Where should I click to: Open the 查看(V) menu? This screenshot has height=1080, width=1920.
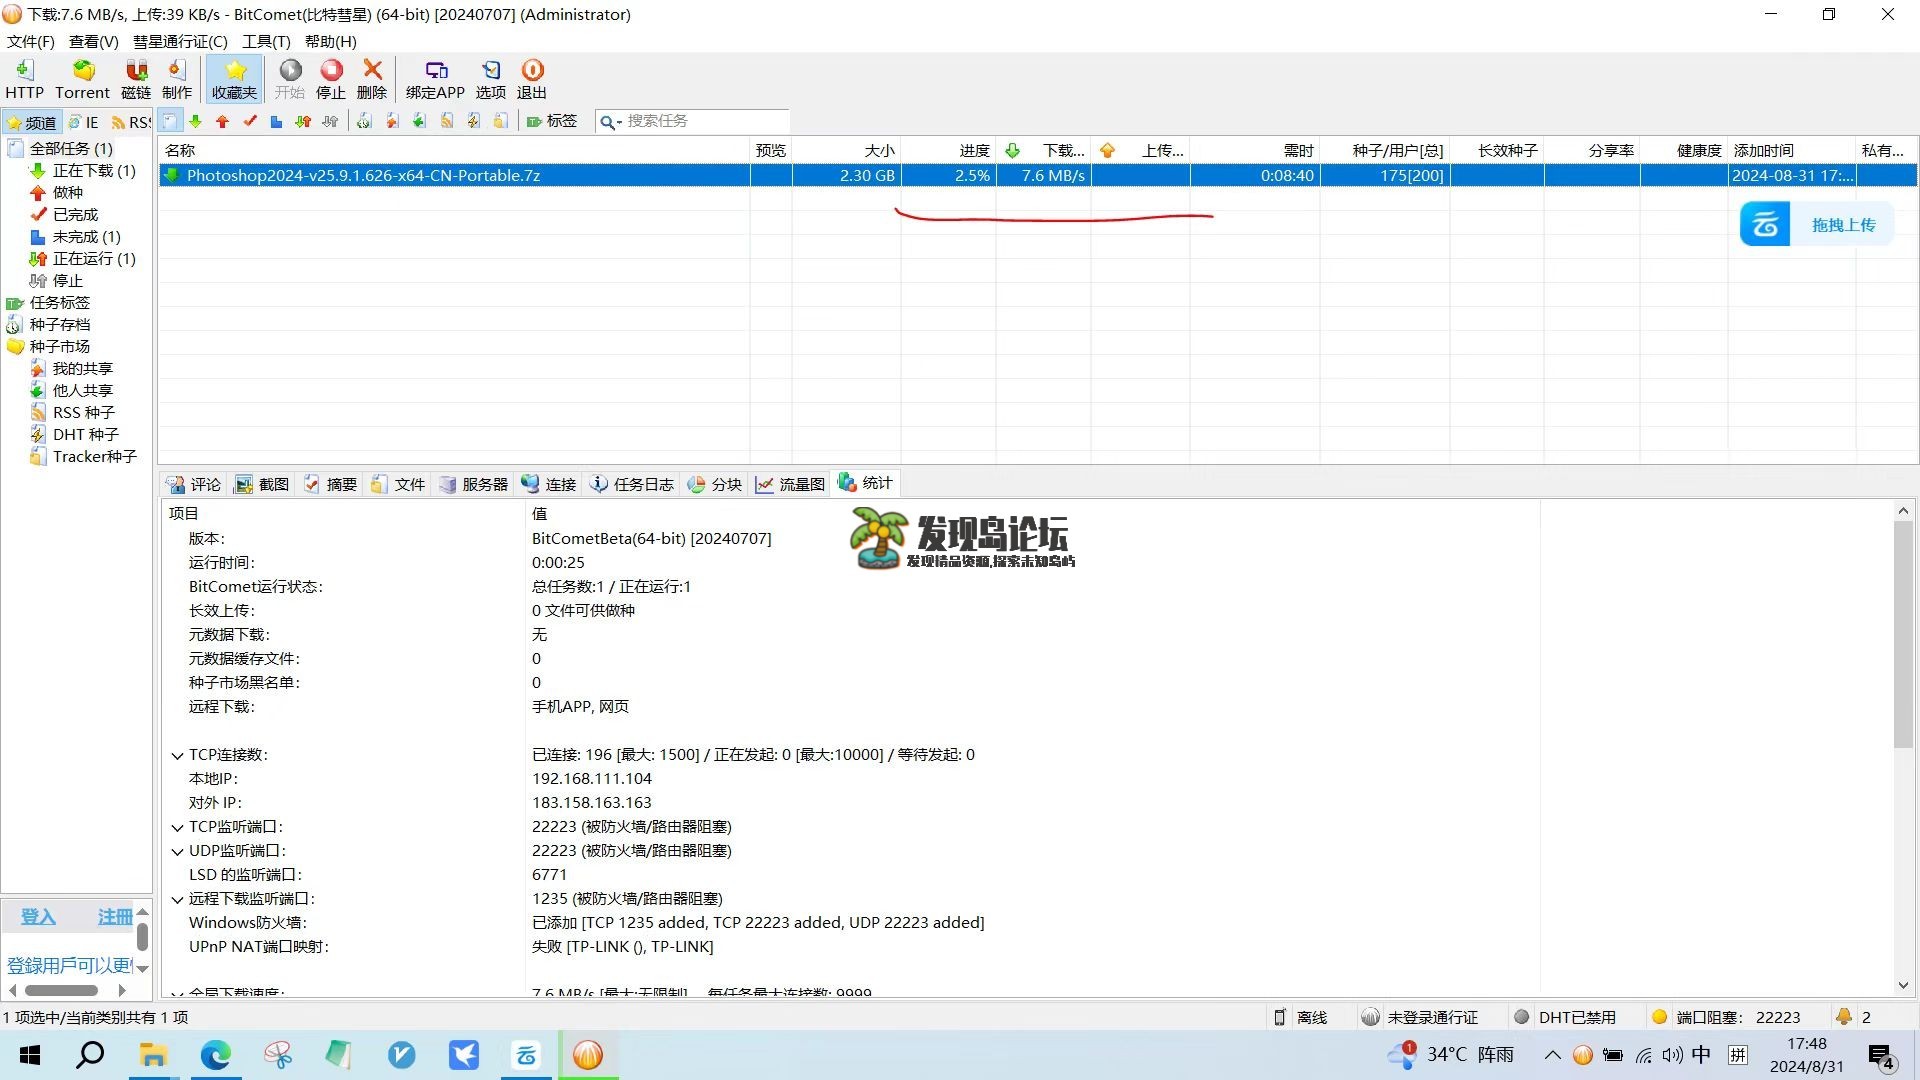click(x=93, y=41)
